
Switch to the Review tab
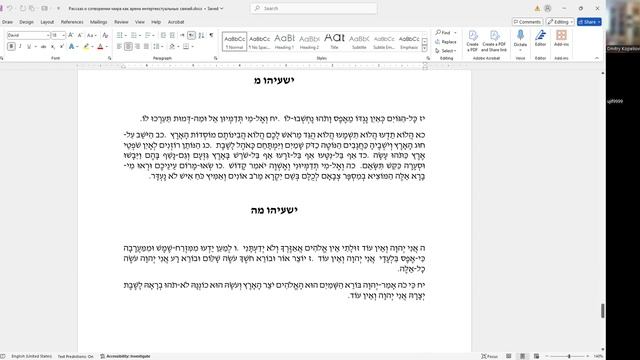121,22
